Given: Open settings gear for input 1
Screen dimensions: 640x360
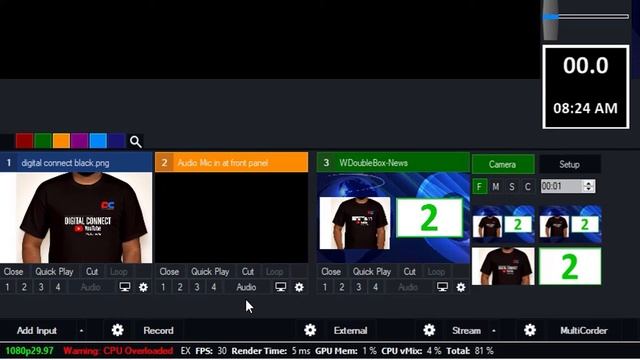Looking at the screenshot, I should coord(143,287).
